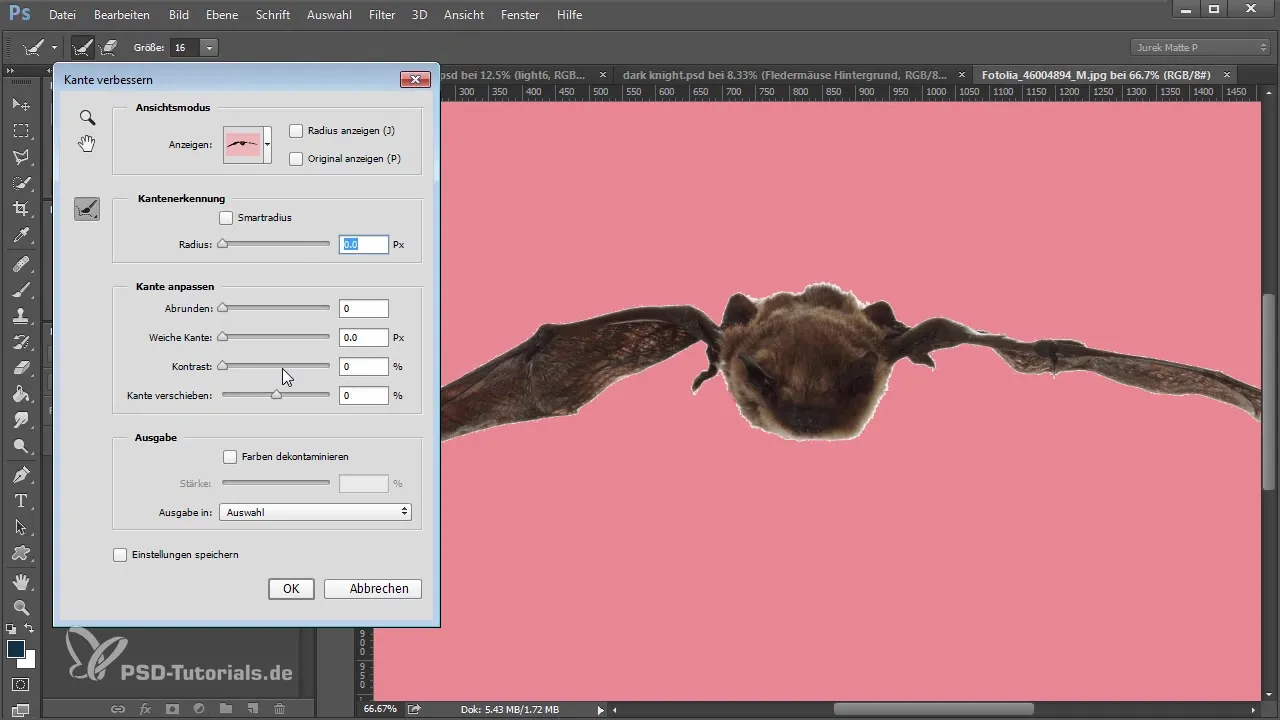The image size is (1280, 720).
Task: Open the Jurek Matte P workspace dropdown
Action: tap(1200, 47)
